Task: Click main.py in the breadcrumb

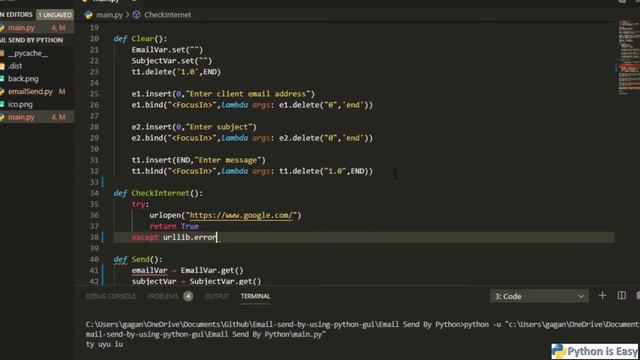Action: click(109, 15)
